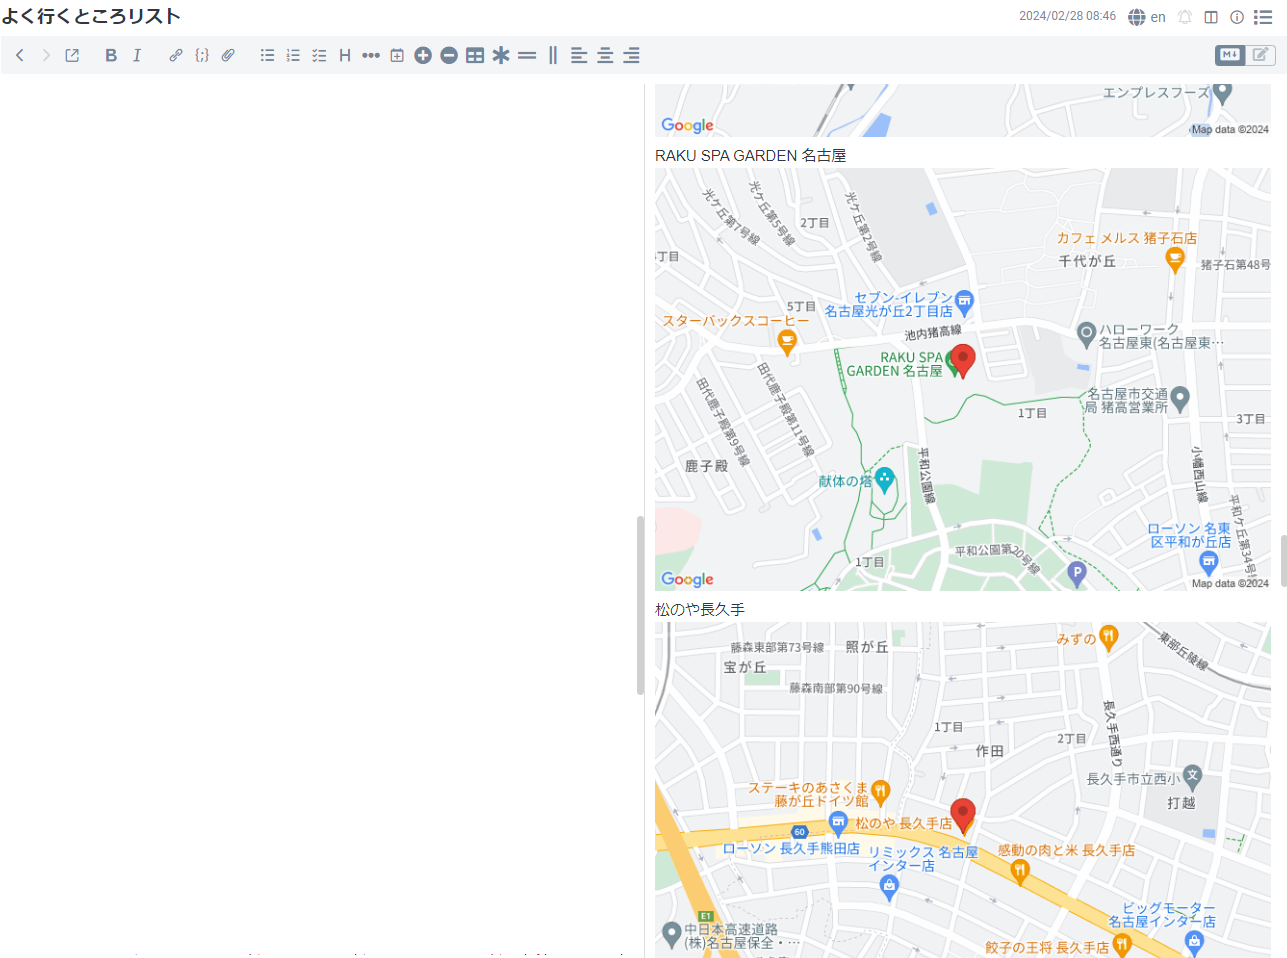Click the note timestamp 2024/02/28 08:46
This screenshot has width=1287, height=958.
(x=1067, y=16)
